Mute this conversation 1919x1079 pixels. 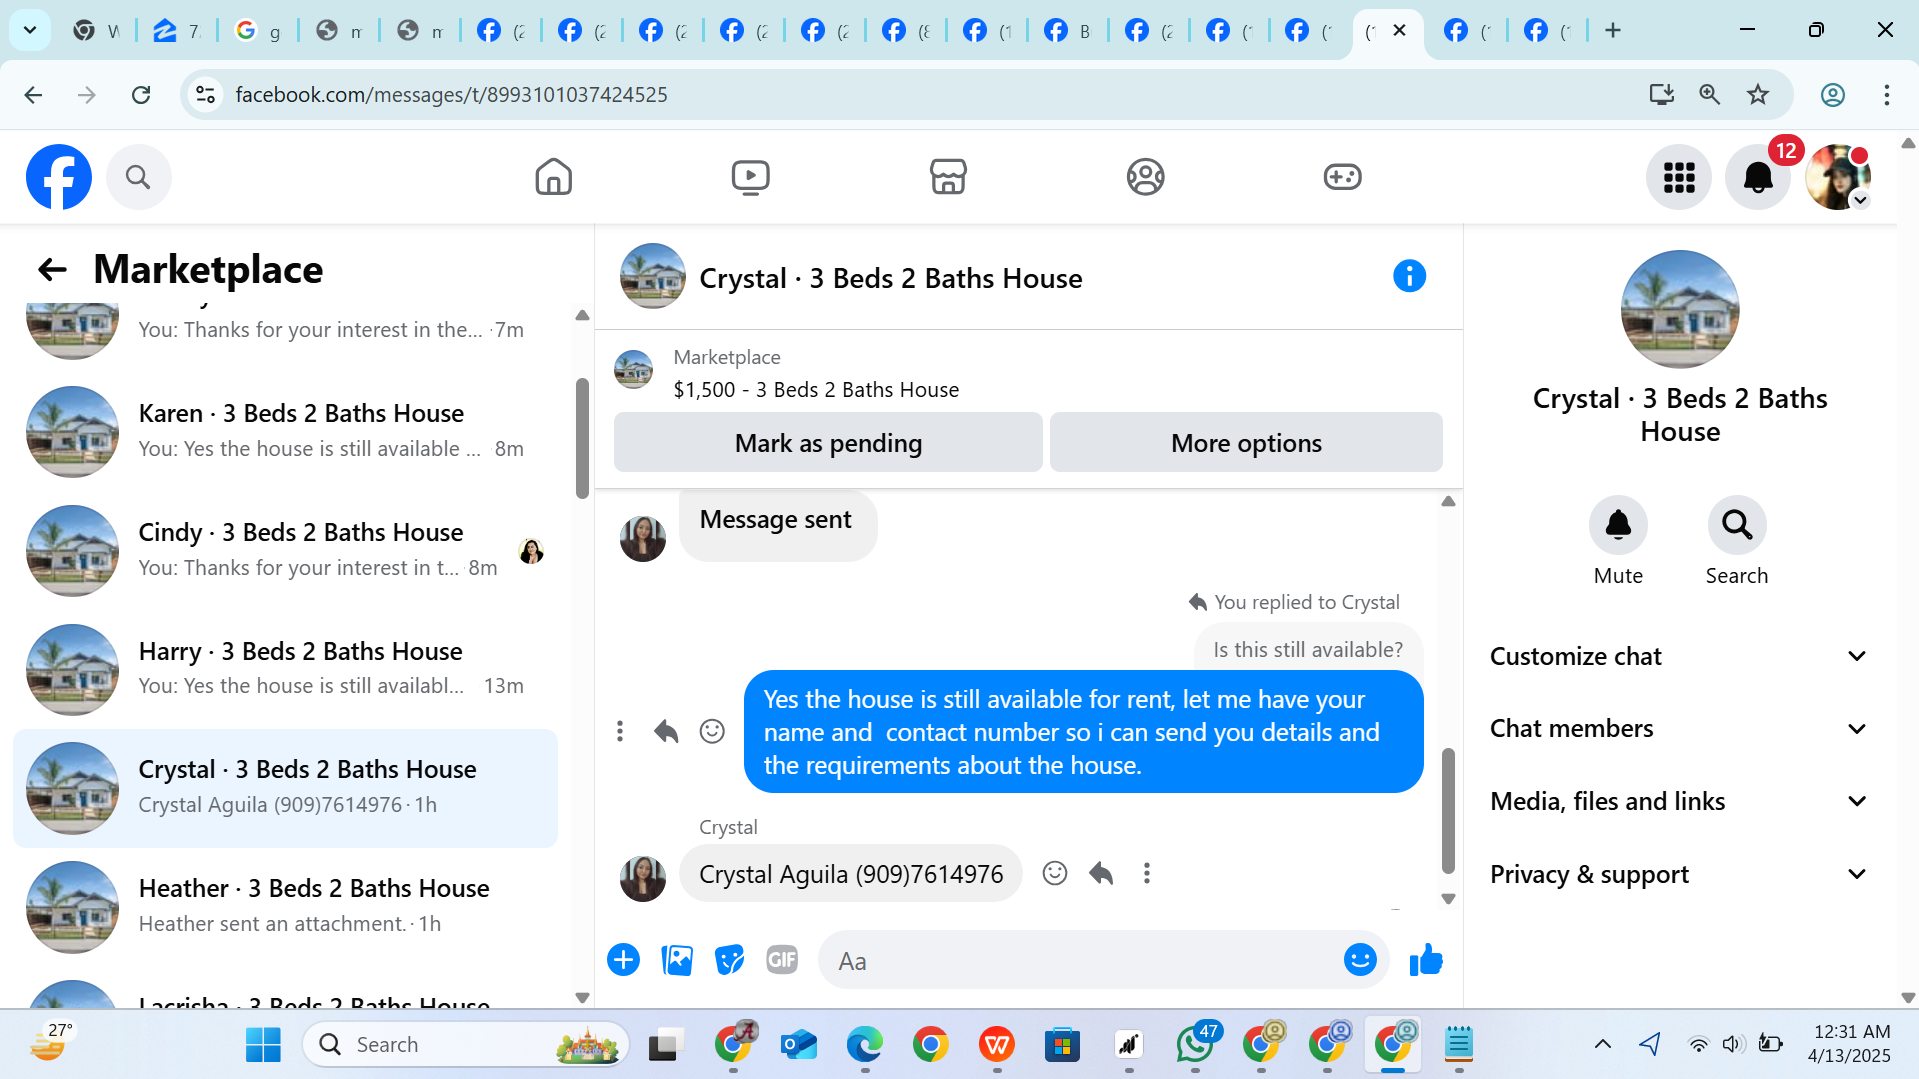click(1618, 525)
